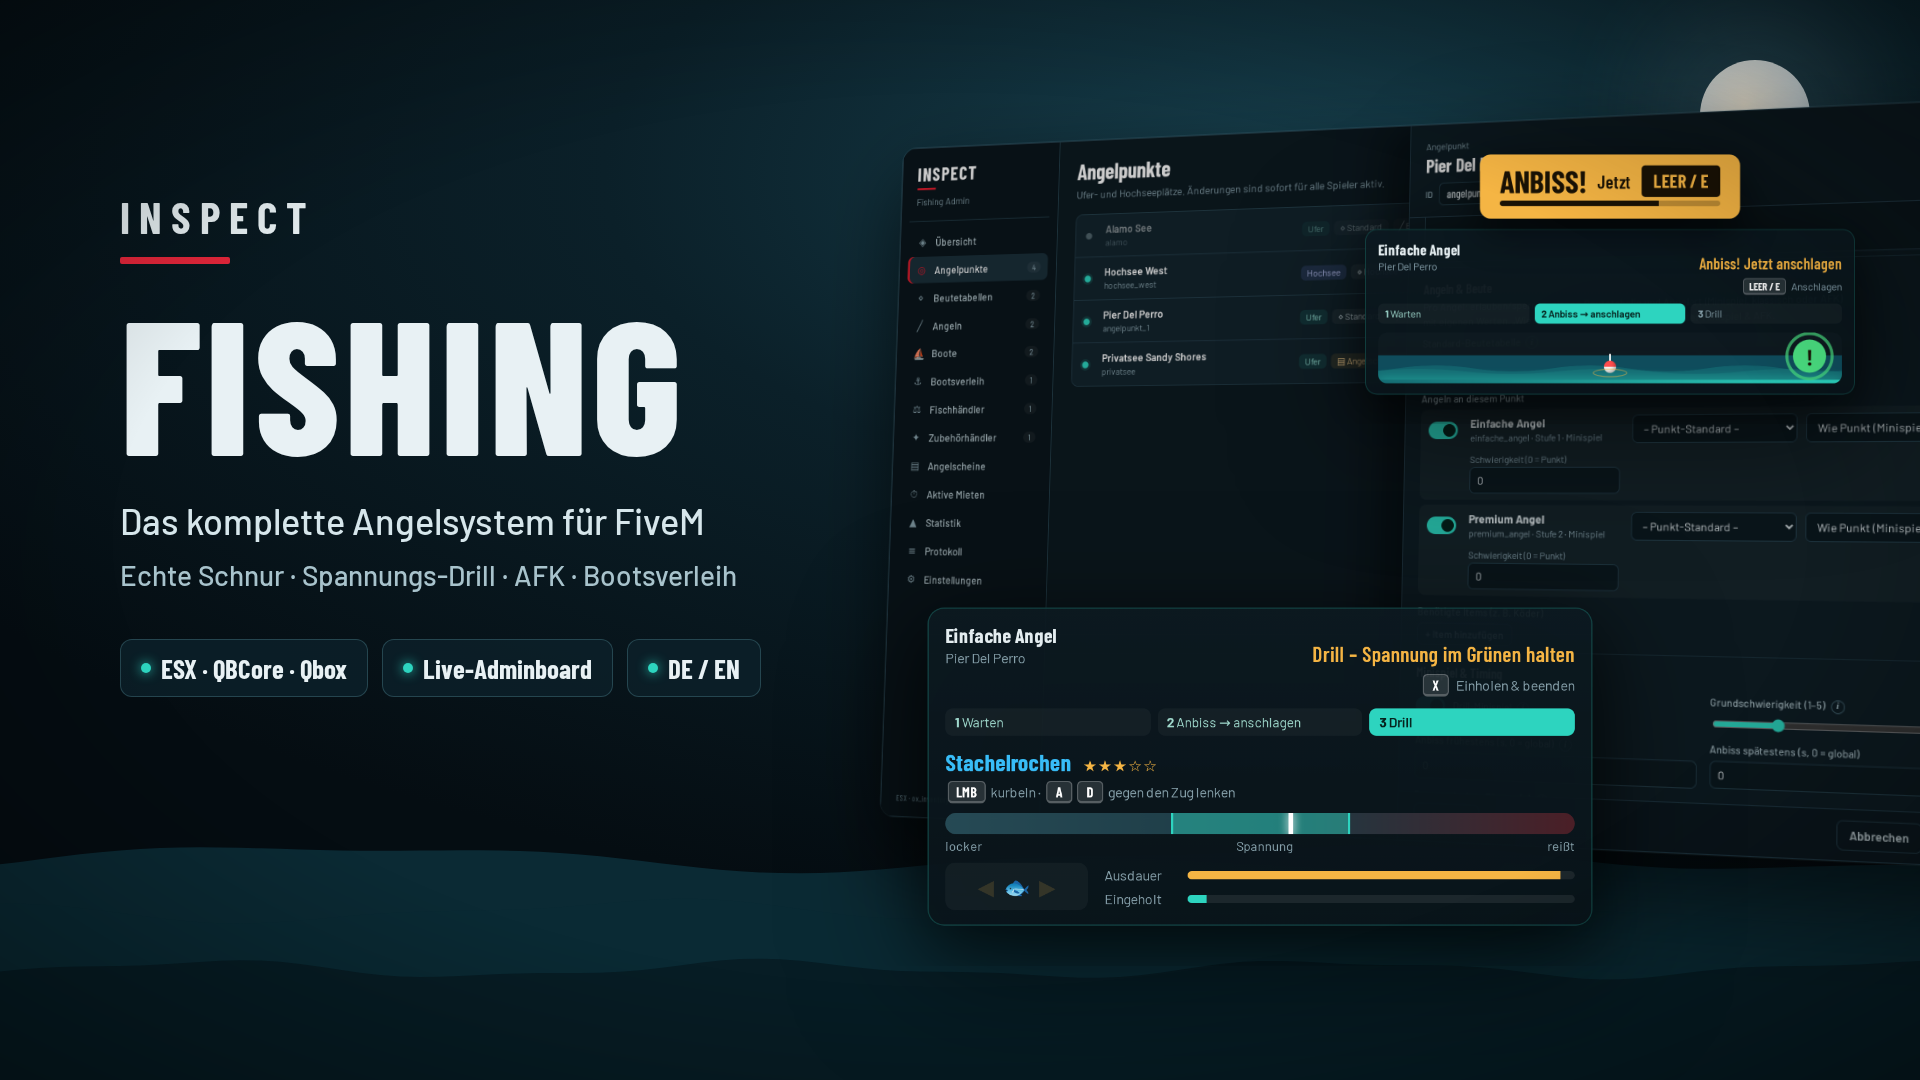1920x1080 pixels.
Task: Click the right arrow beside the fish
Action: (1047, 889)
